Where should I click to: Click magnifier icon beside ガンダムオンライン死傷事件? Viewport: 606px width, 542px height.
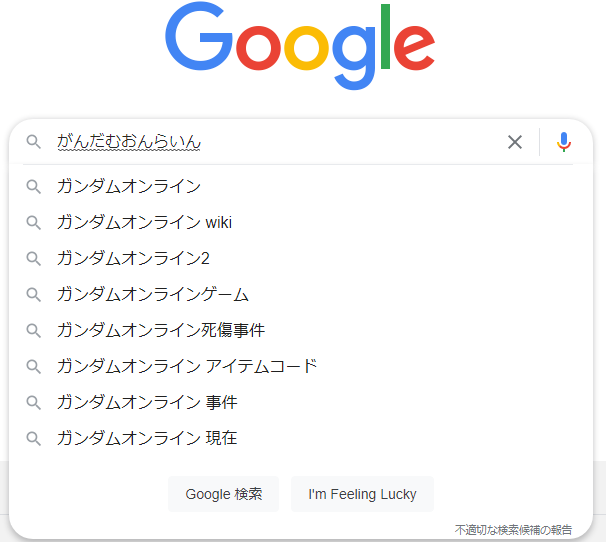[34, 330]
